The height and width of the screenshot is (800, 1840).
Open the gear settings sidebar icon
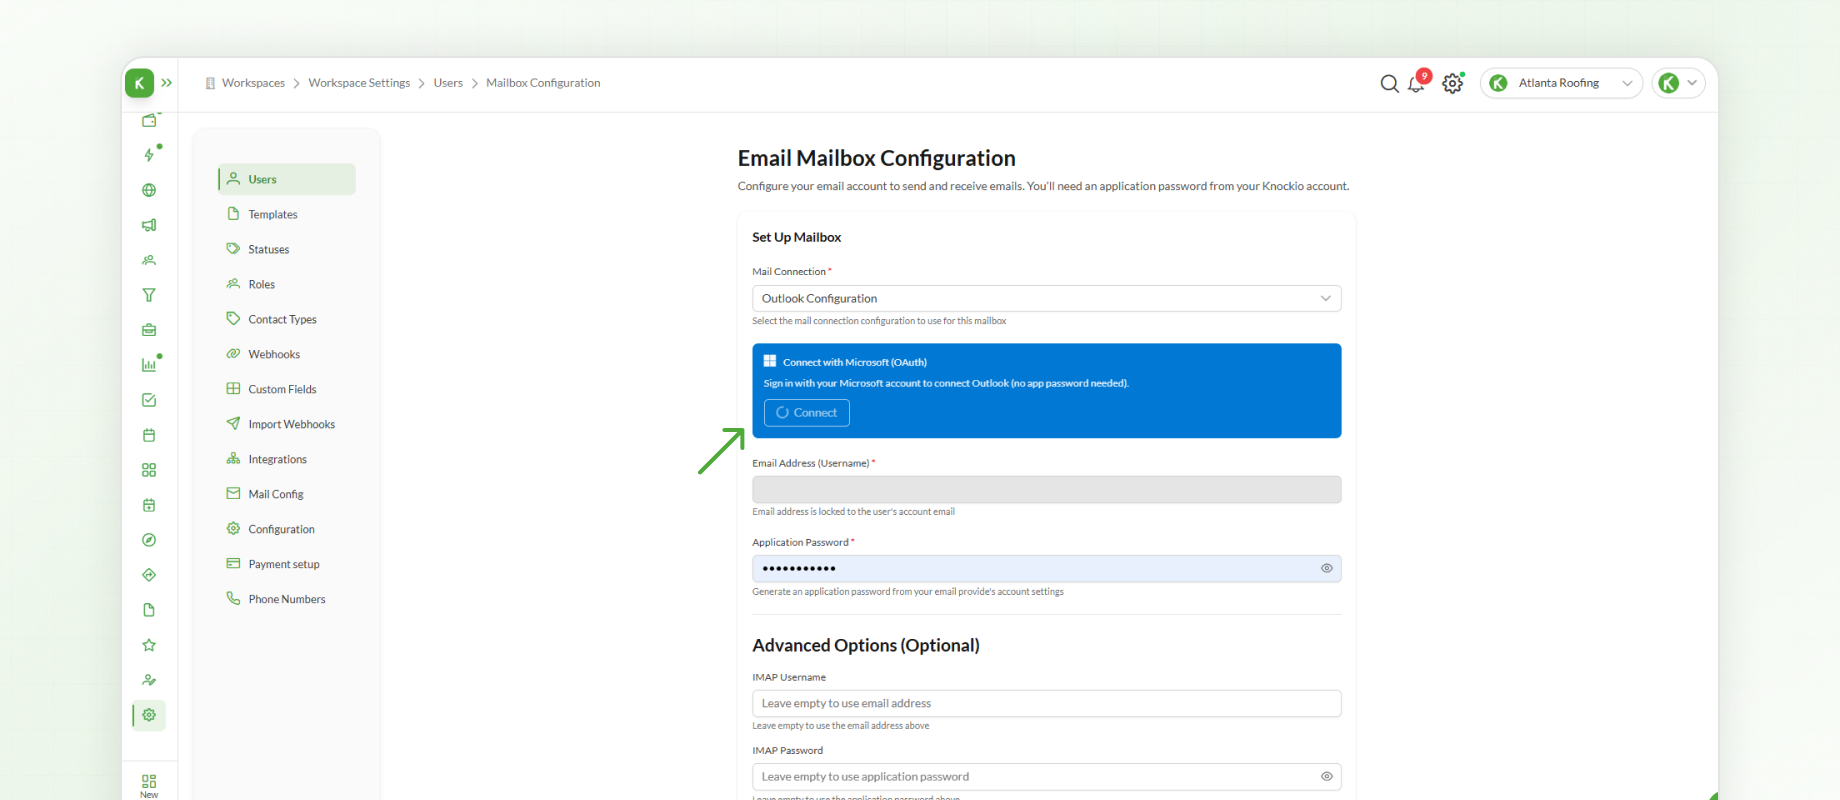(x=149, y=715)
